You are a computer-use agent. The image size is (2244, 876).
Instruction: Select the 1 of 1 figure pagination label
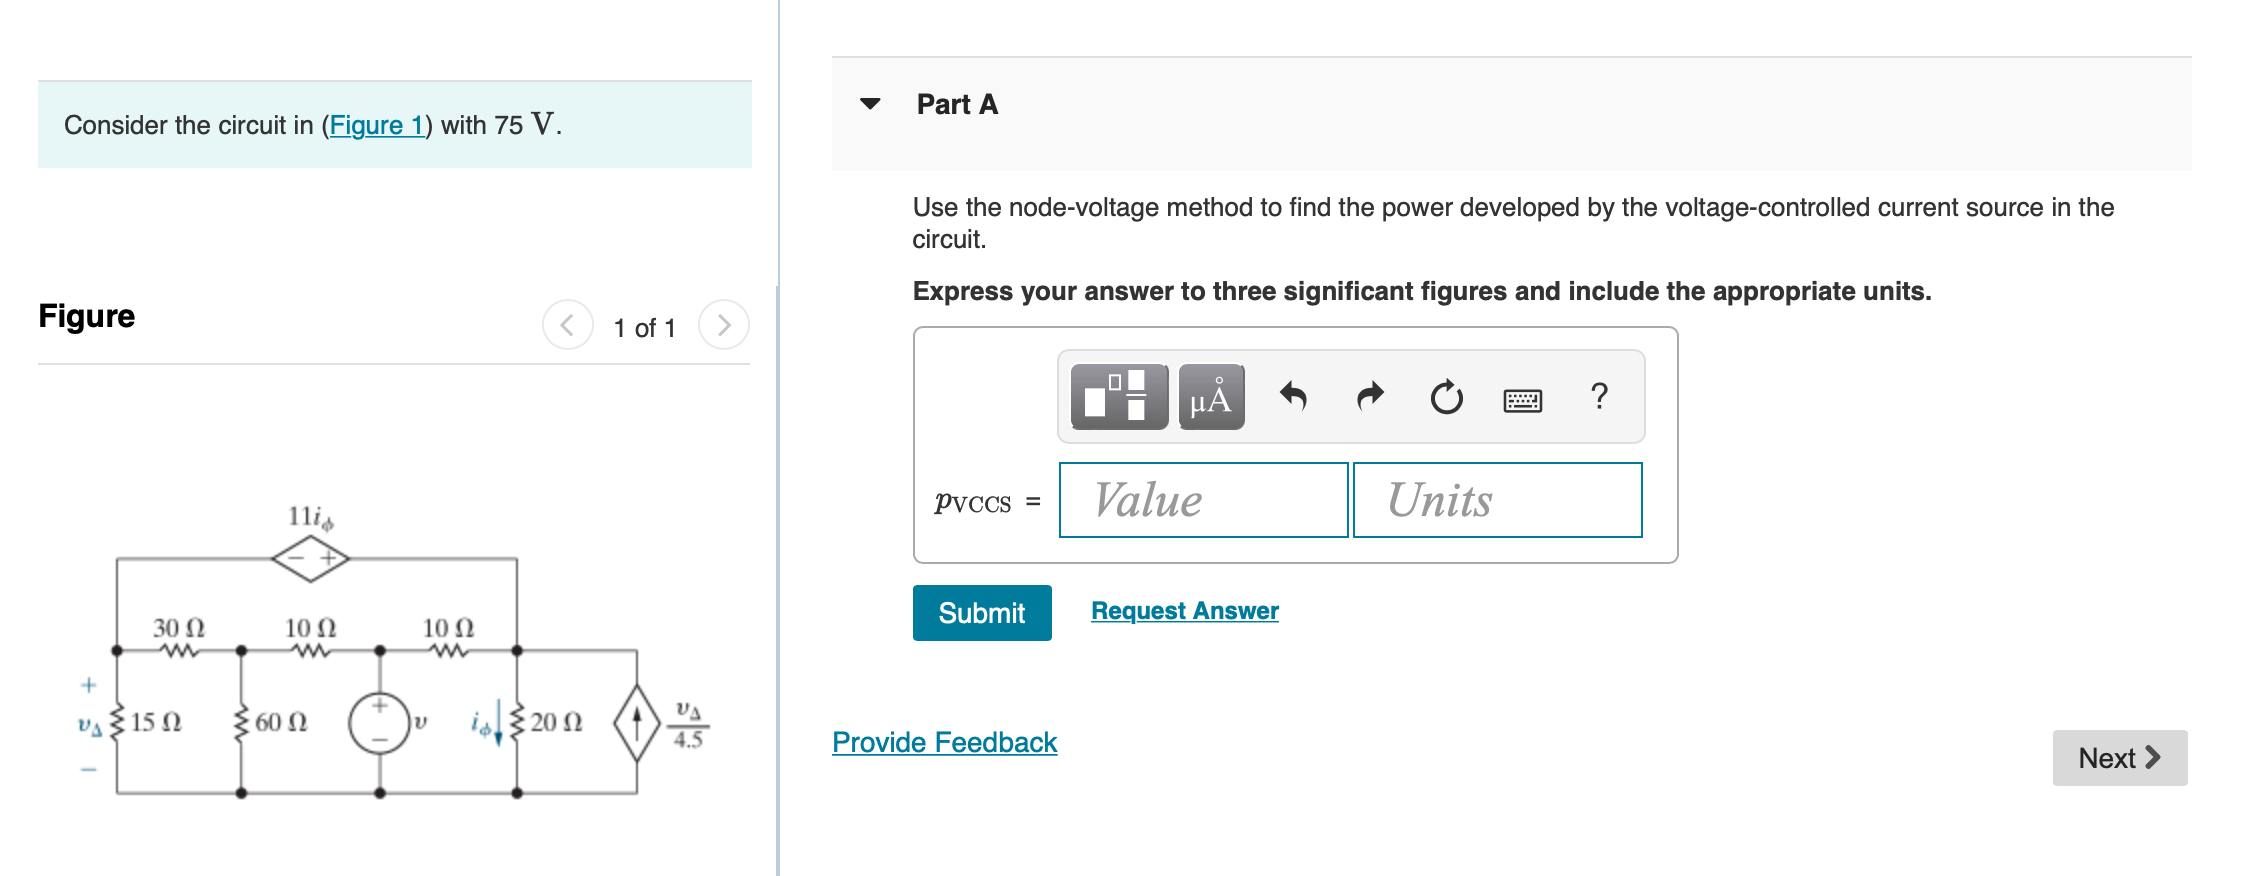[645, 327]
